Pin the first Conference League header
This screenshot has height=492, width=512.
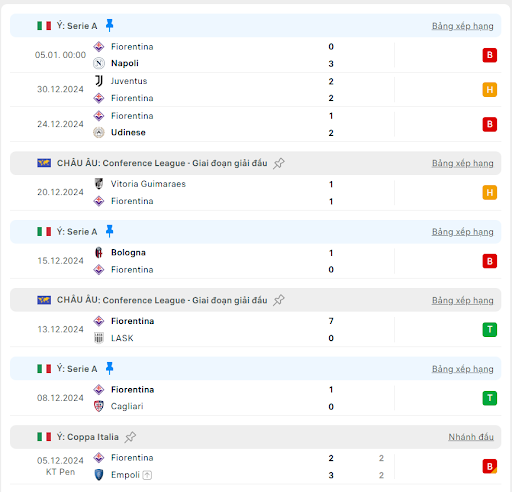point(279,163)
